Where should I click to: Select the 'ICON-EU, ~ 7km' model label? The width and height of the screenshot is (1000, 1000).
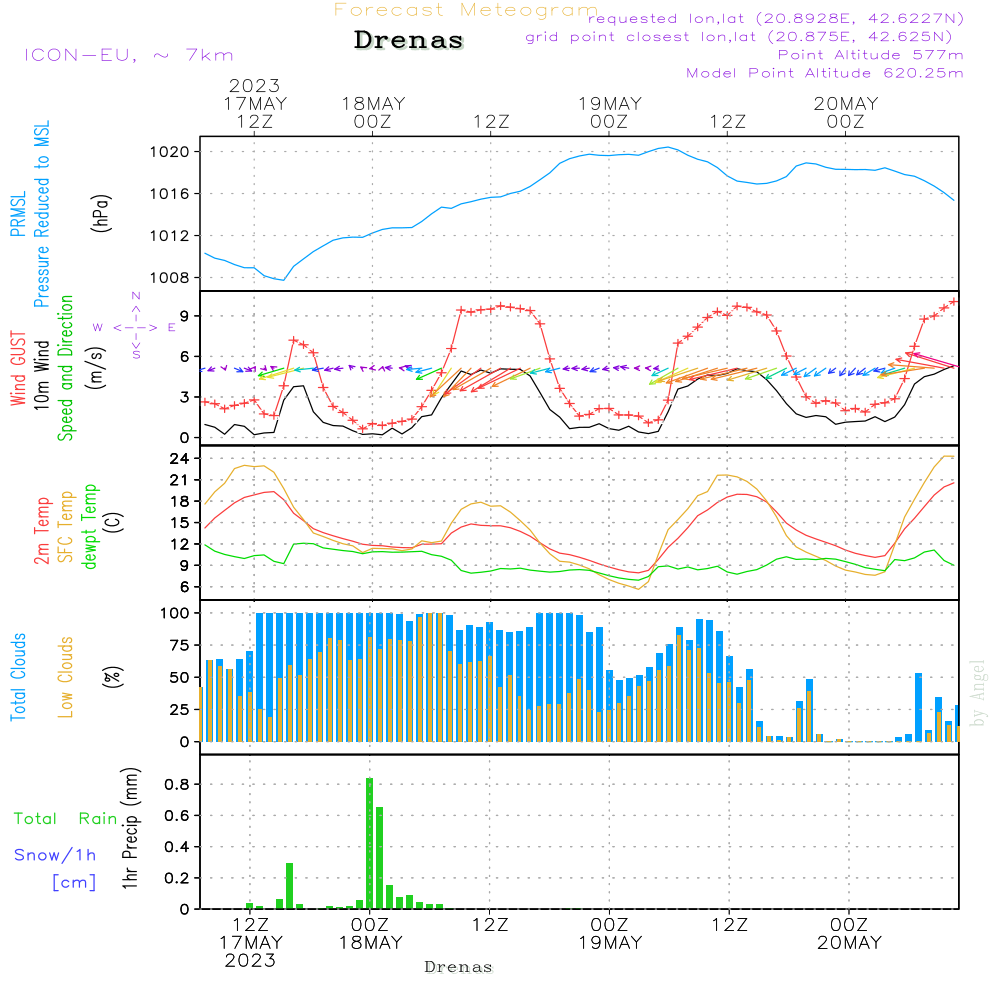(129, 55)
